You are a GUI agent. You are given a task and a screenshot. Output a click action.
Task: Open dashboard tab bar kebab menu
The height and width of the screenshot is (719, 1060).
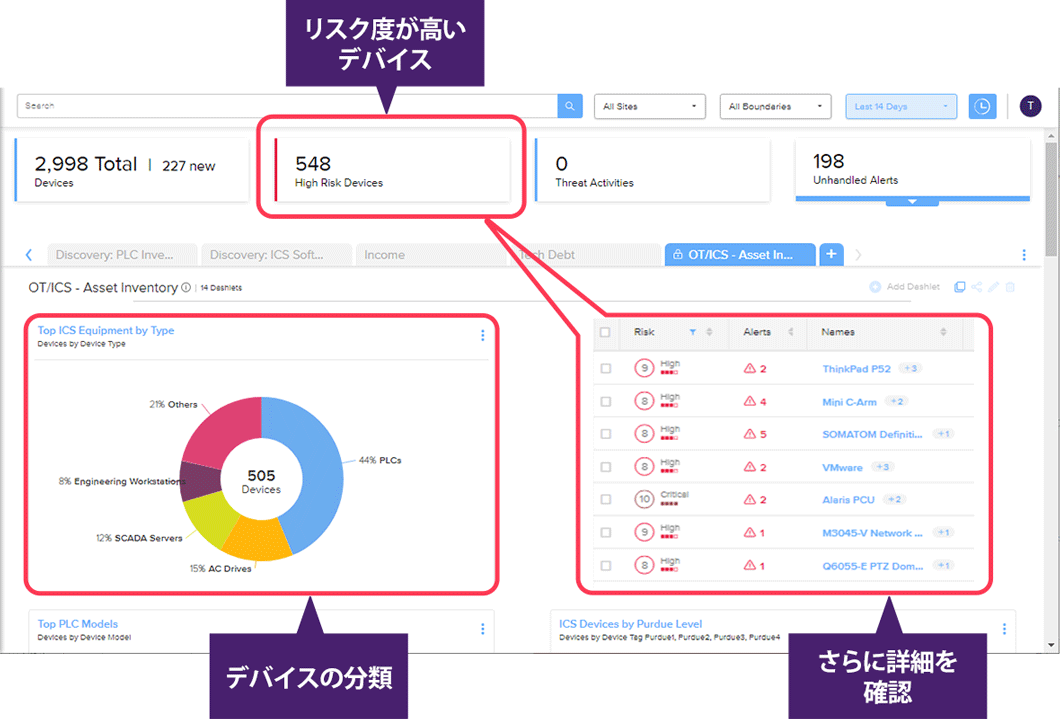coord(1023,255)
